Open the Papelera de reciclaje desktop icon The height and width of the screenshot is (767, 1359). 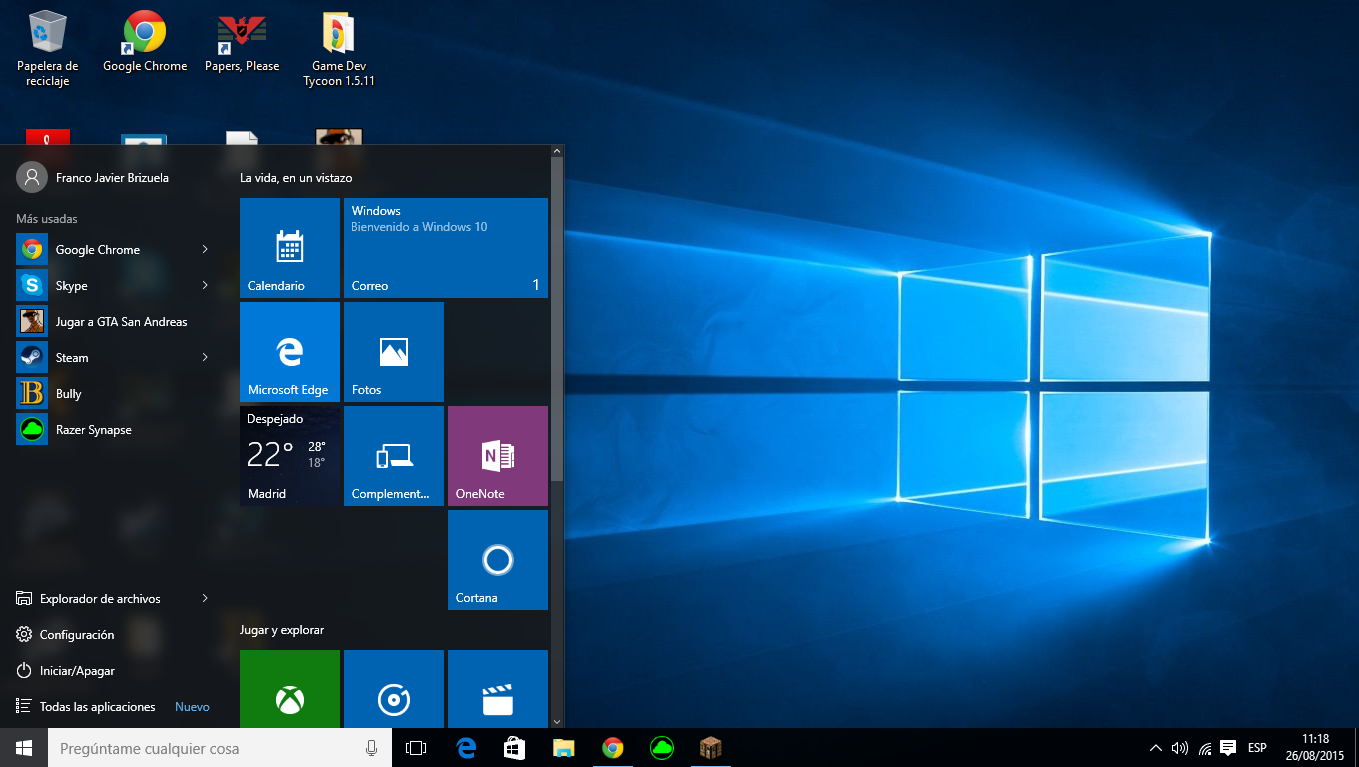(x=47, y=48)
